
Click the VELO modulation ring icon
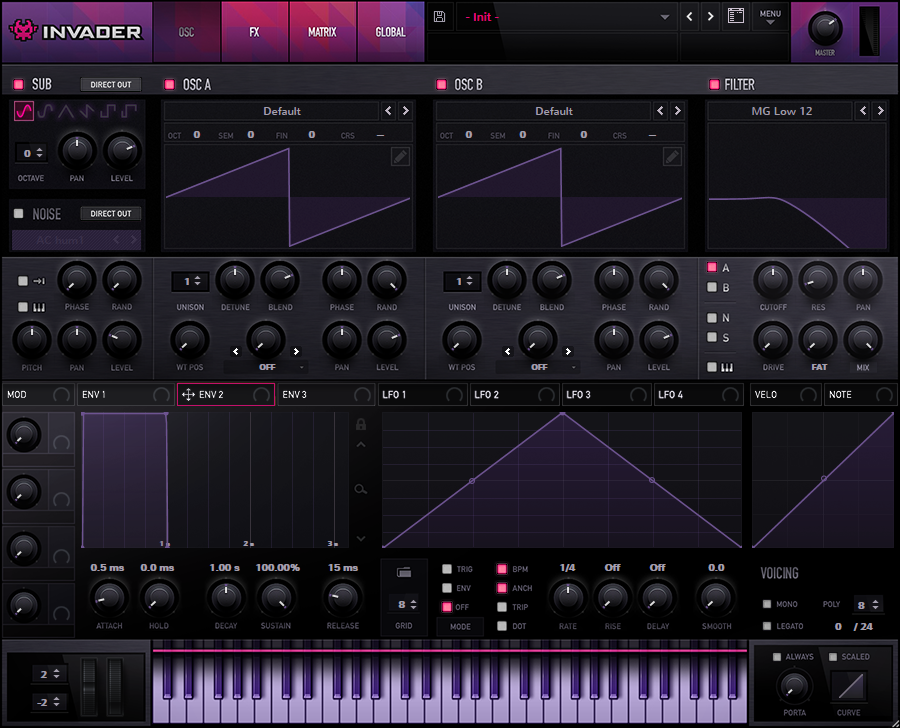(808, 395)
